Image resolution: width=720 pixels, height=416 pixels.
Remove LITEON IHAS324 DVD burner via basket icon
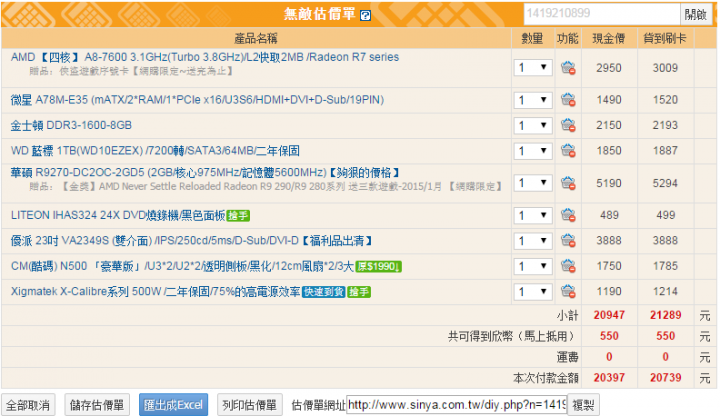click(568, 215)
